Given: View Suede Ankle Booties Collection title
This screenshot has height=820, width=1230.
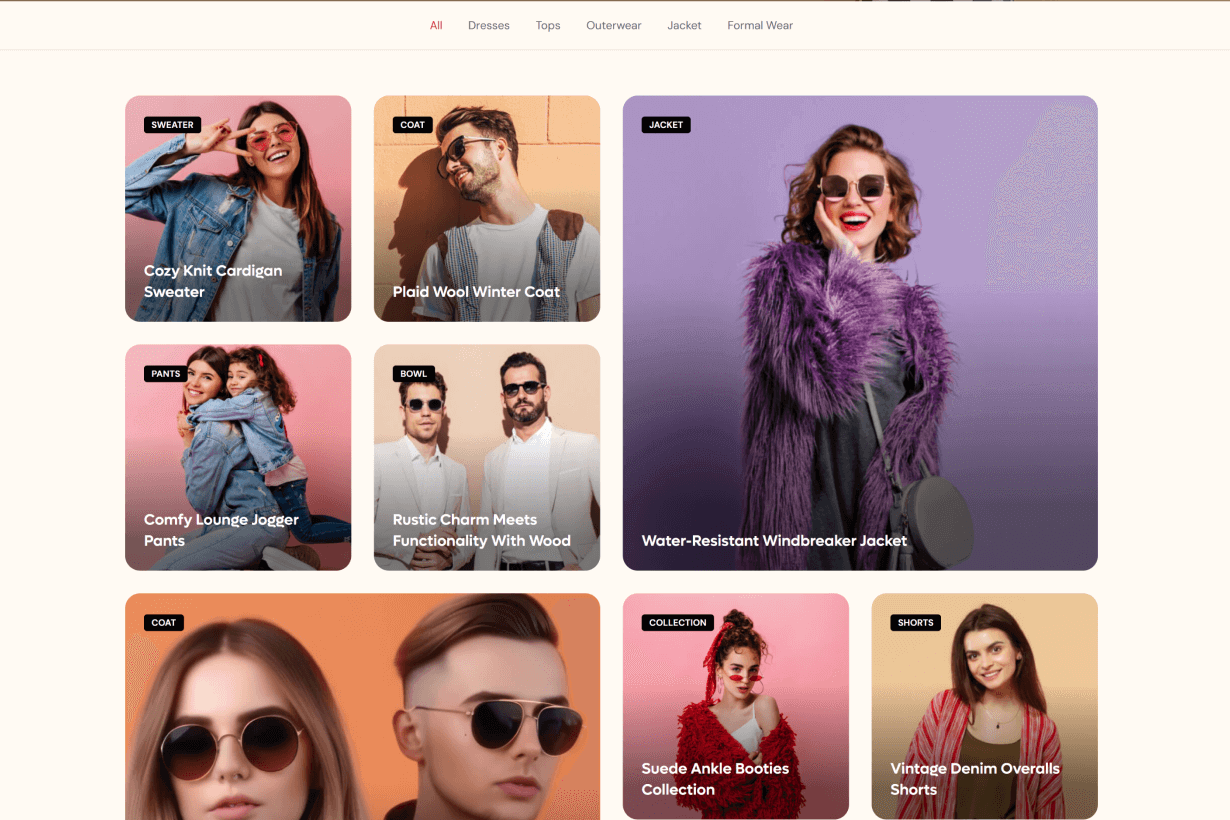Looking at the screenshot, I should click(714, 779).
